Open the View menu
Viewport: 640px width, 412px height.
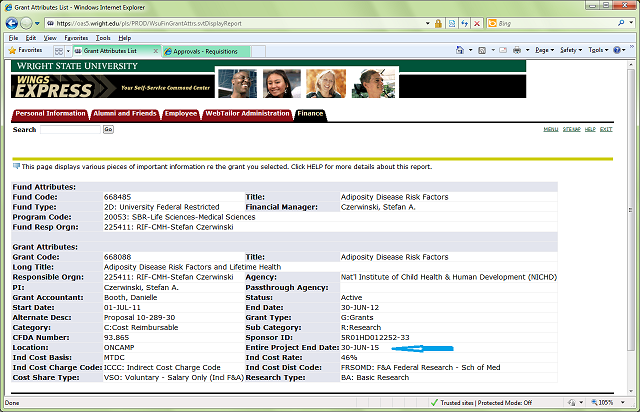coord(50,38)
